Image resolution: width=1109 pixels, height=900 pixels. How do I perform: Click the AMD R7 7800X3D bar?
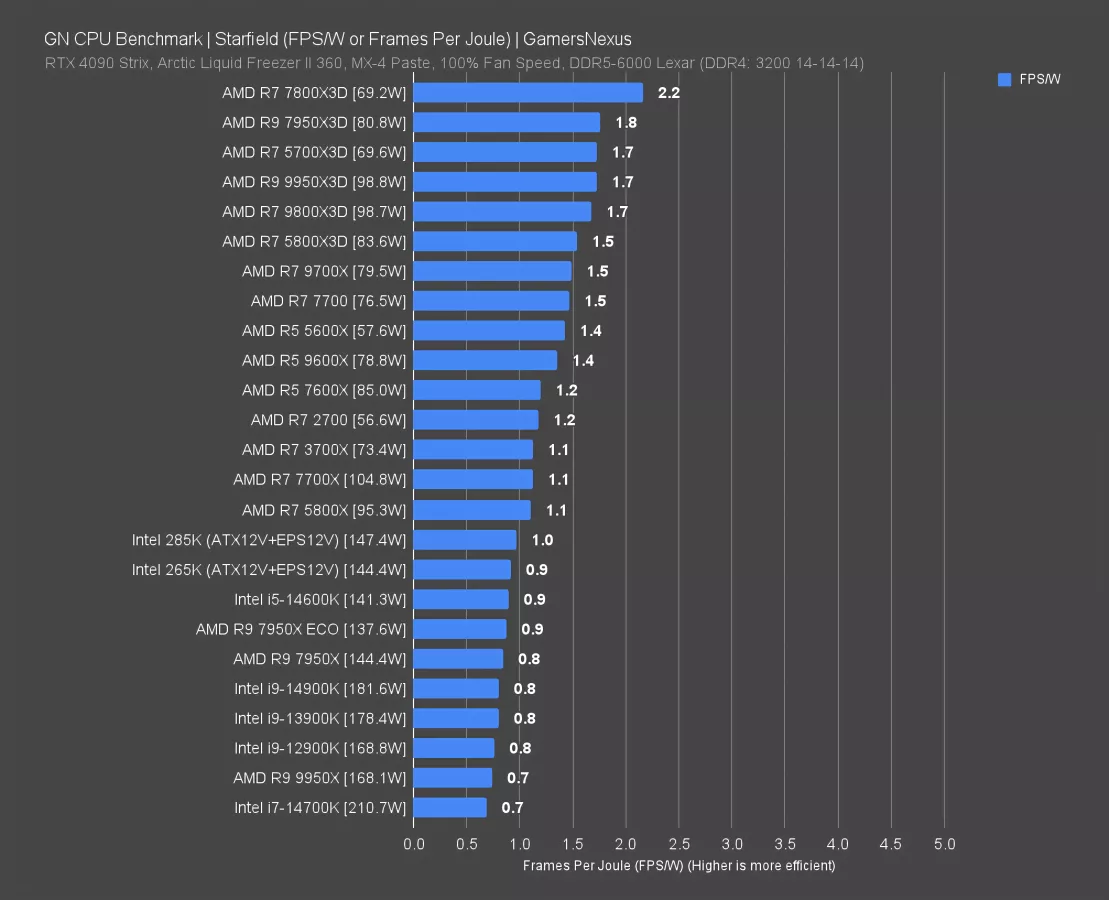coord(528,93)
